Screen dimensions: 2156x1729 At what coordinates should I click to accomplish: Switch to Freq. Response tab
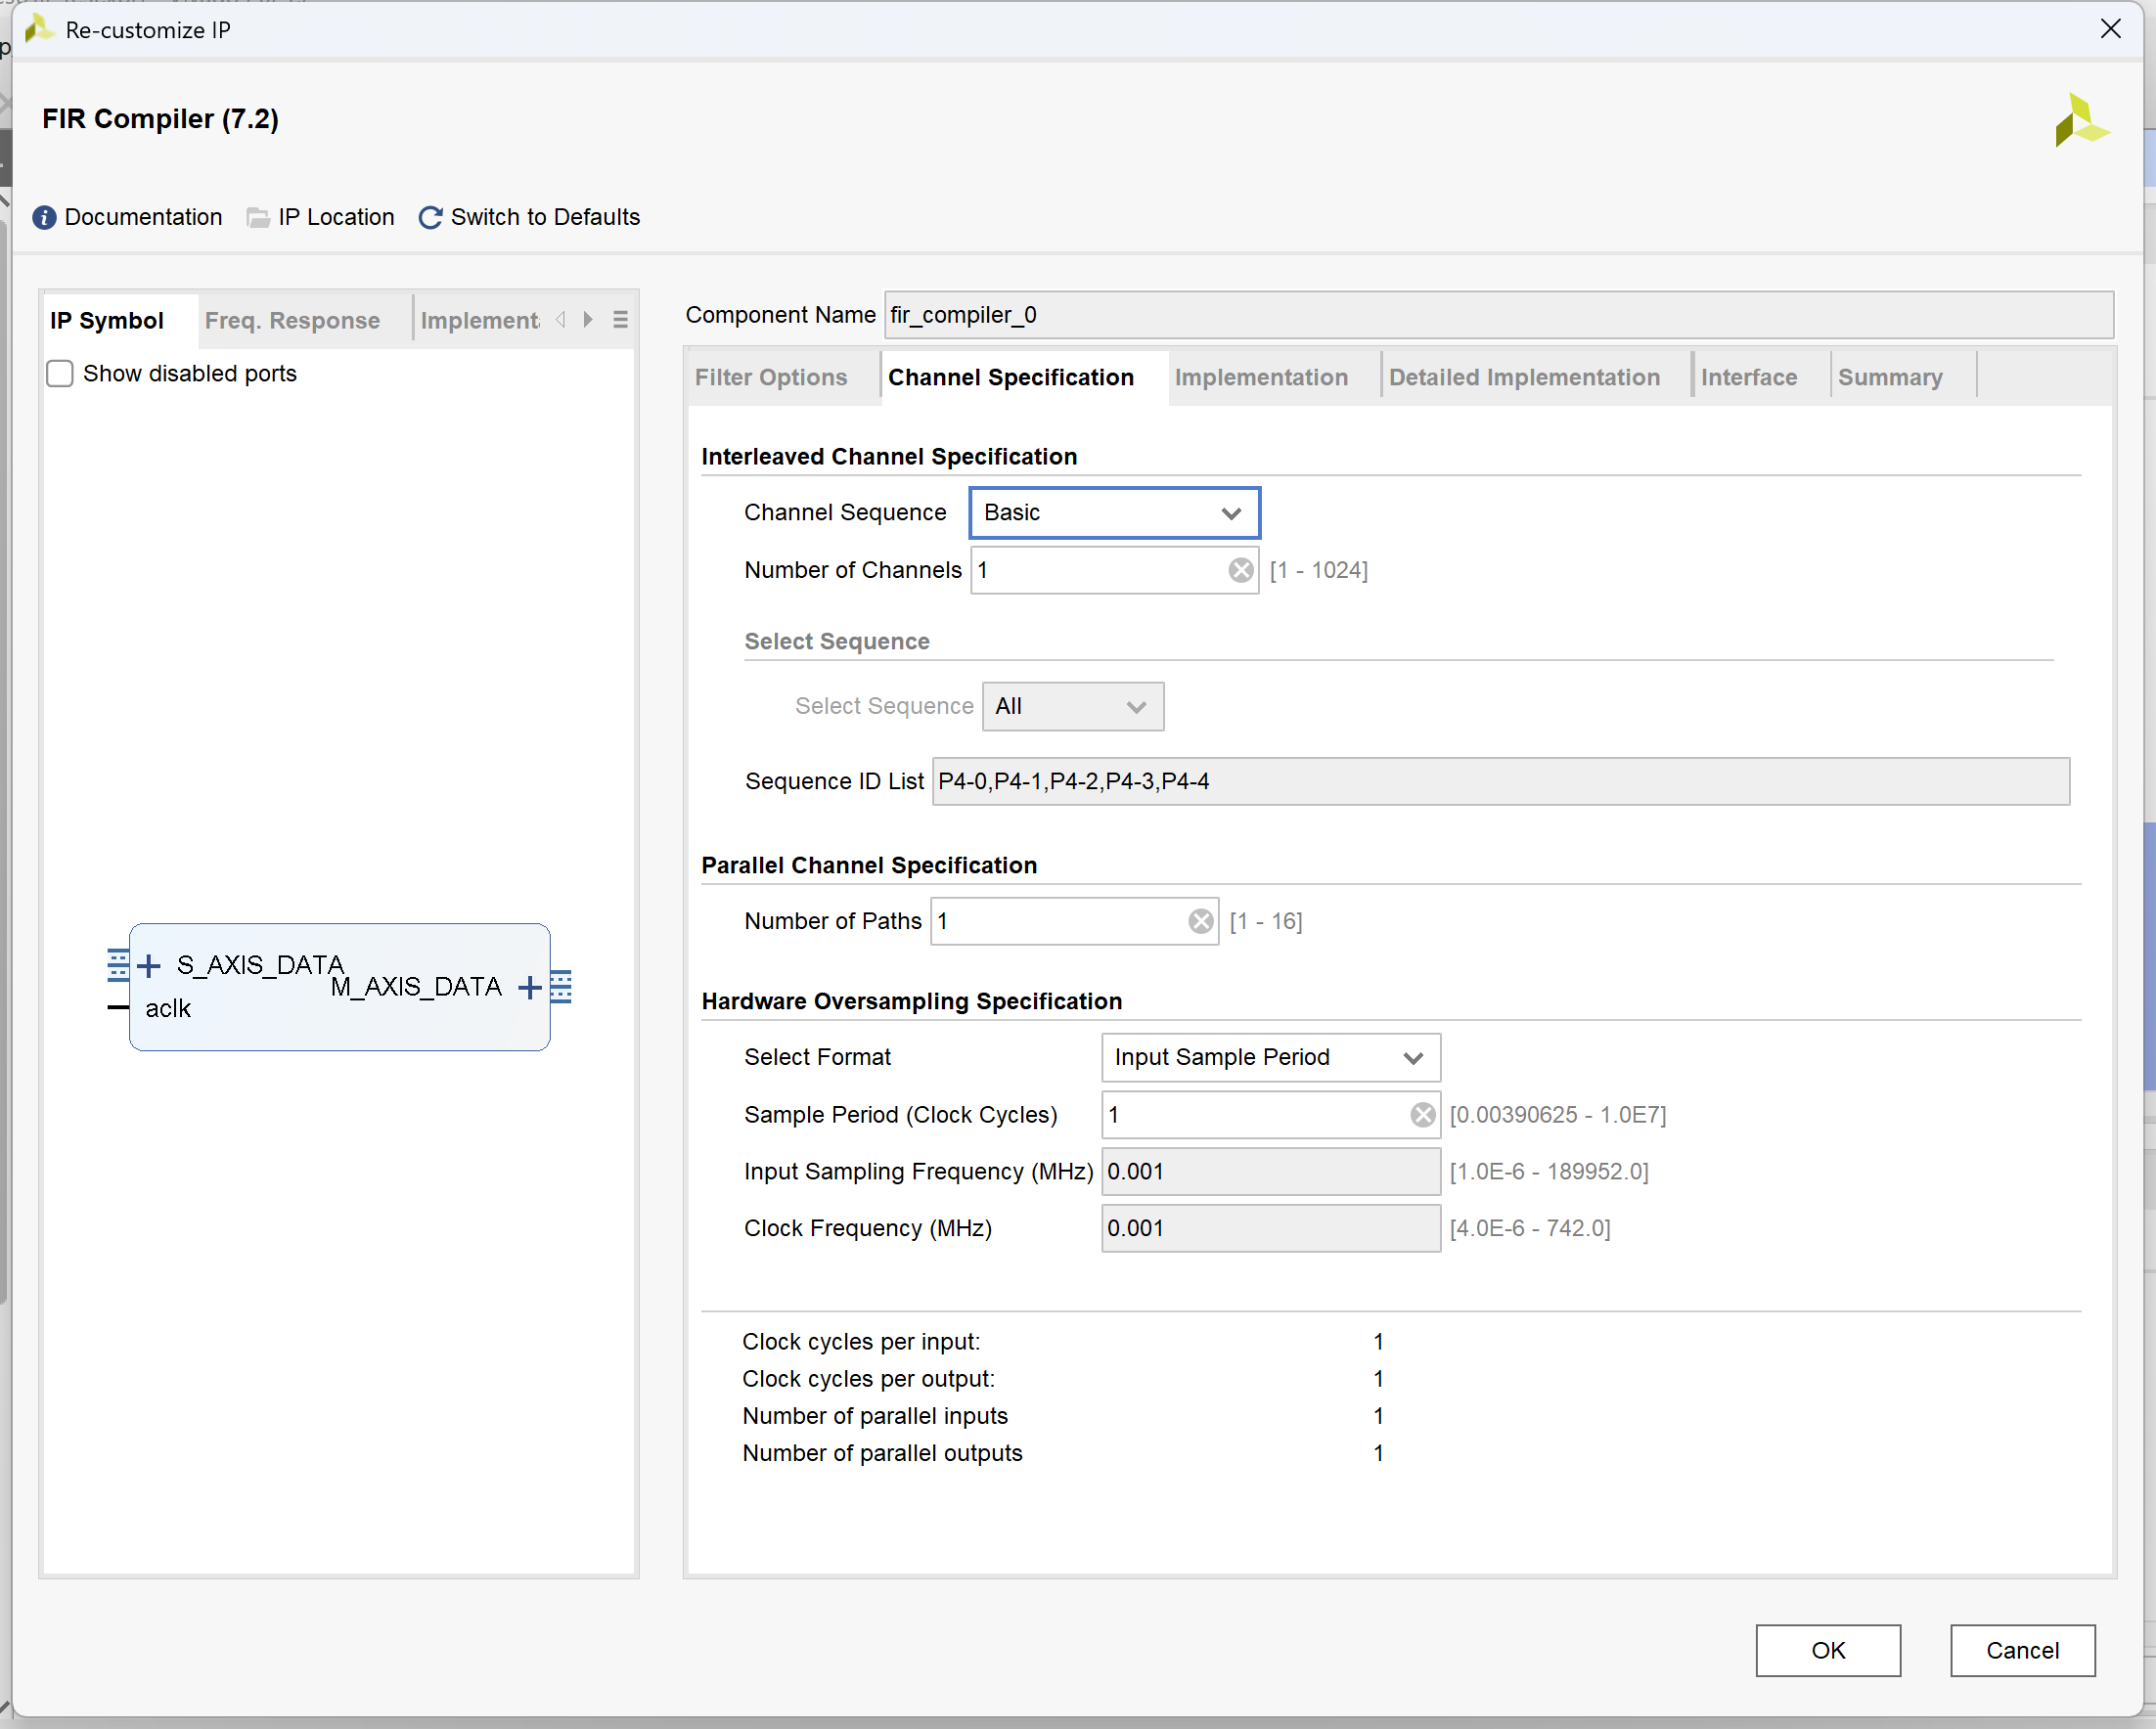coord(292,321)
